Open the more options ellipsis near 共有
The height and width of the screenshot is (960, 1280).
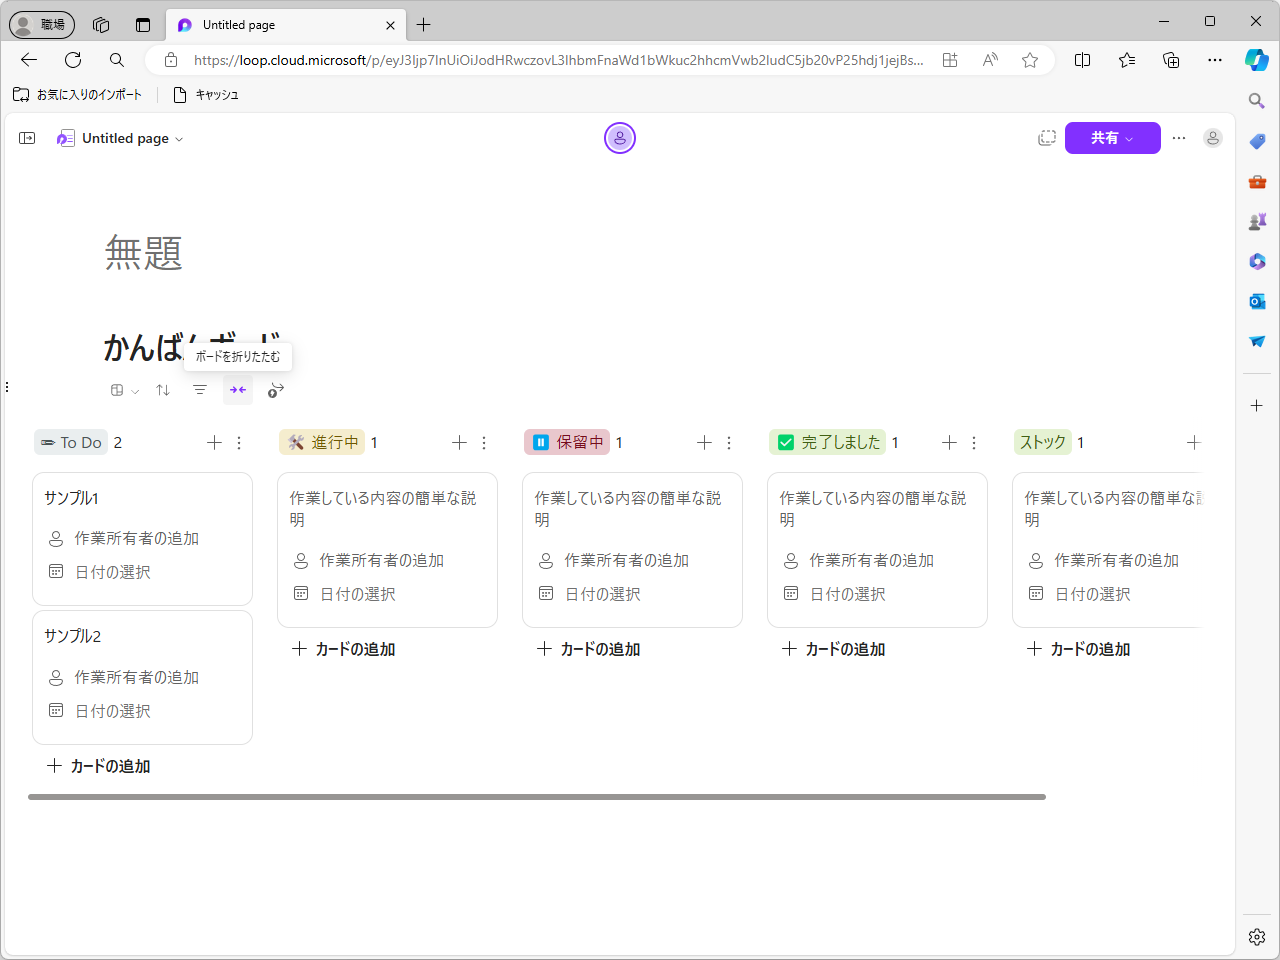coord(1179,138)
